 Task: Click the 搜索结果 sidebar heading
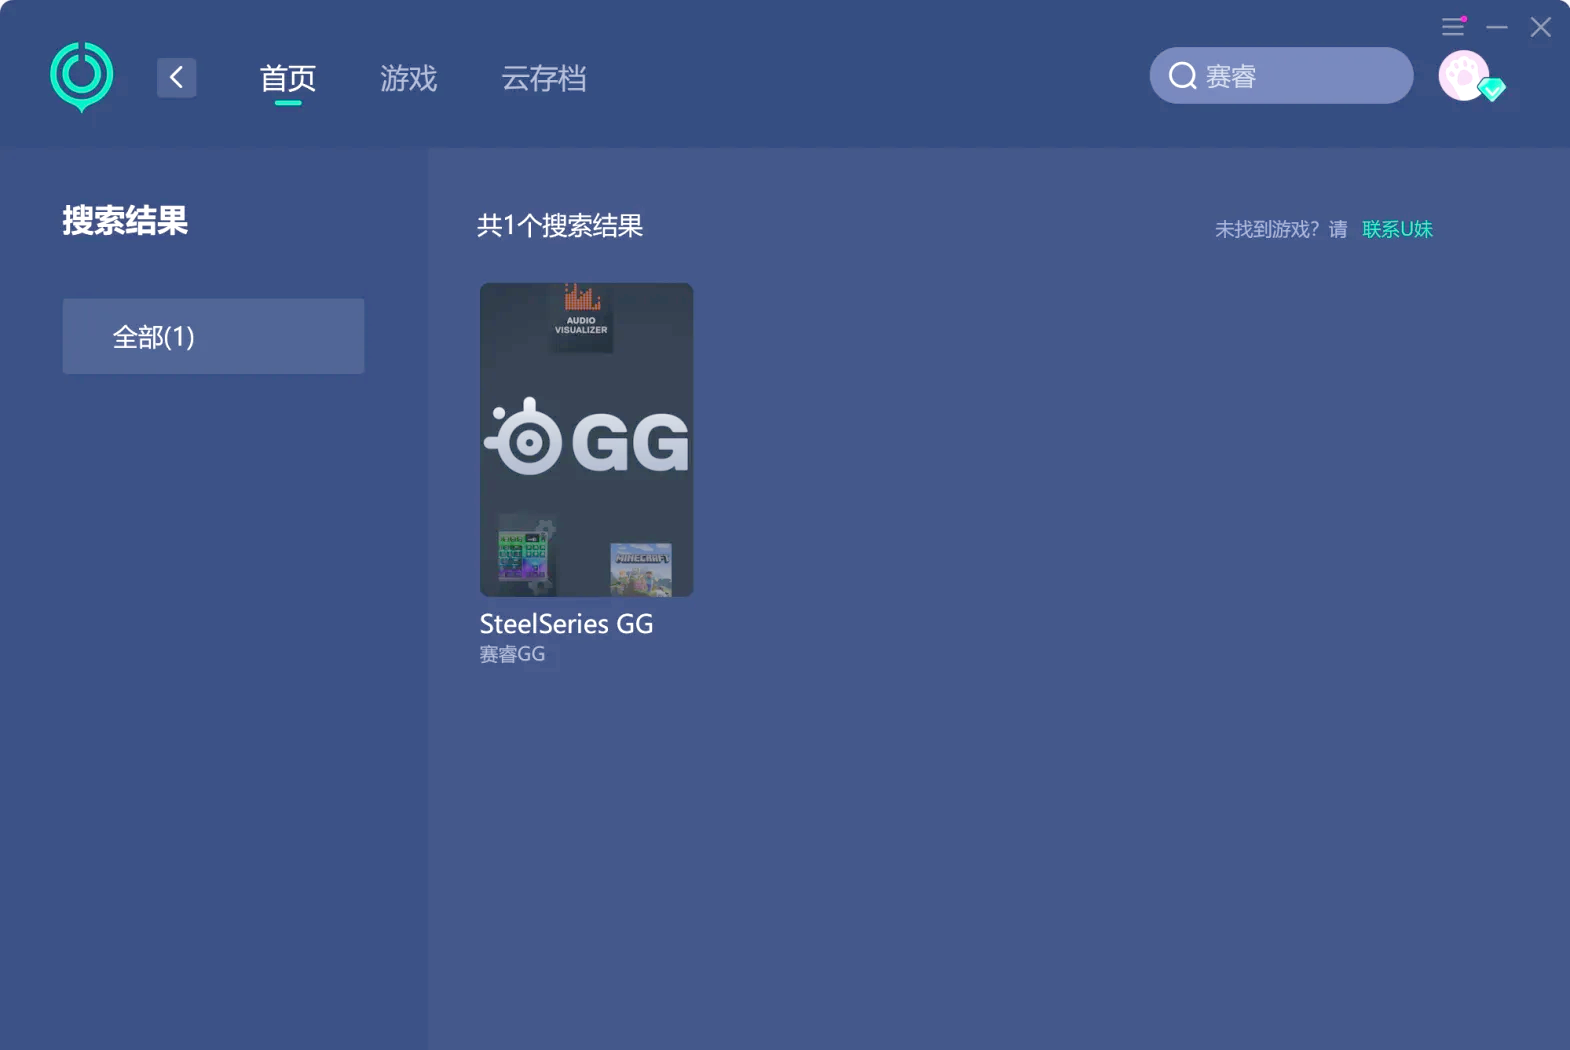[x=125, y=221]
